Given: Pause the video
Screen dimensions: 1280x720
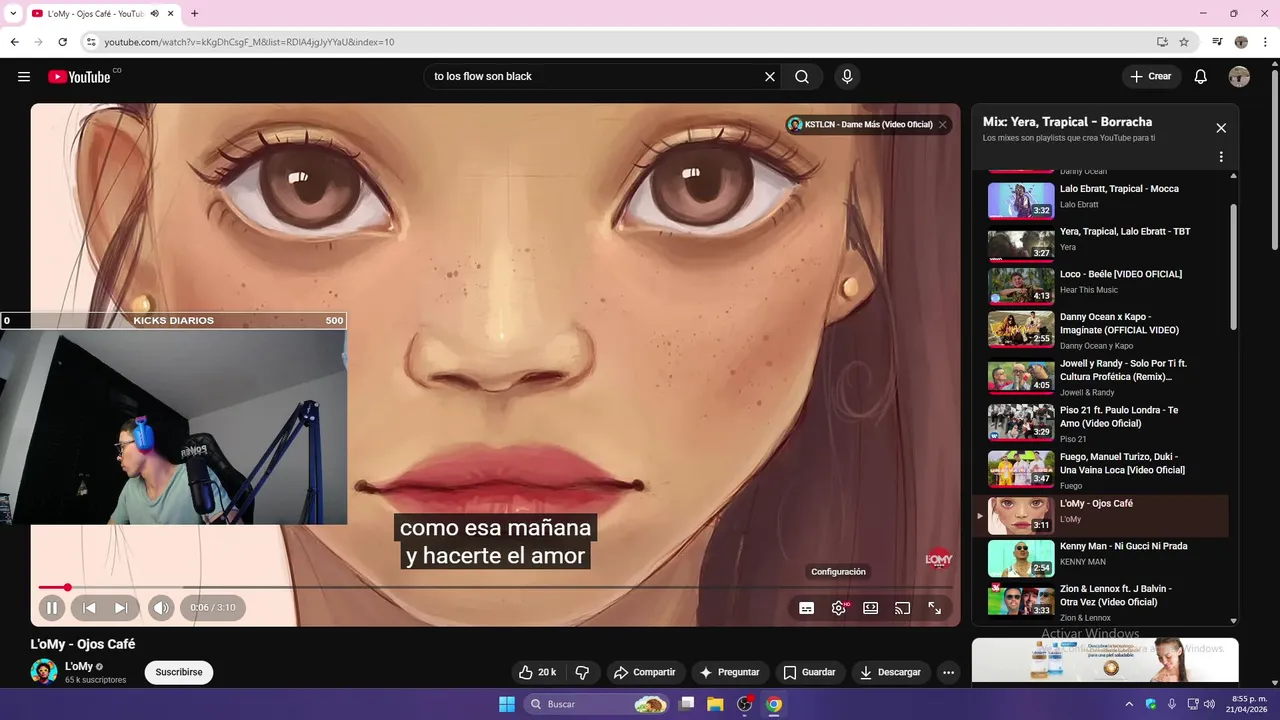Looking at the screenshot, I should pos(52,607).
